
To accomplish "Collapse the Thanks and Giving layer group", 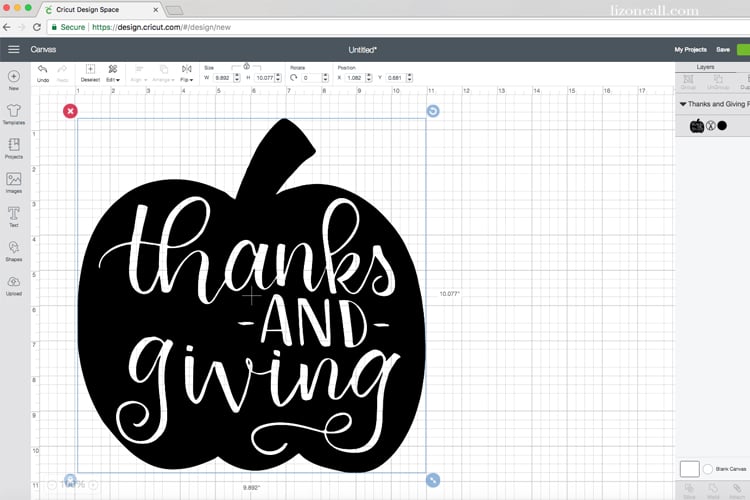I will click(x=683, y=104).
